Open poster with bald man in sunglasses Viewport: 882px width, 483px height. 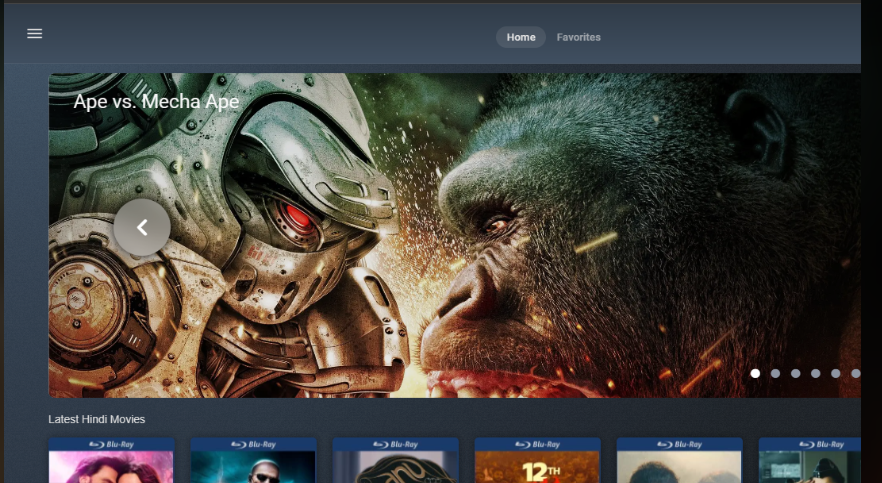253,461
